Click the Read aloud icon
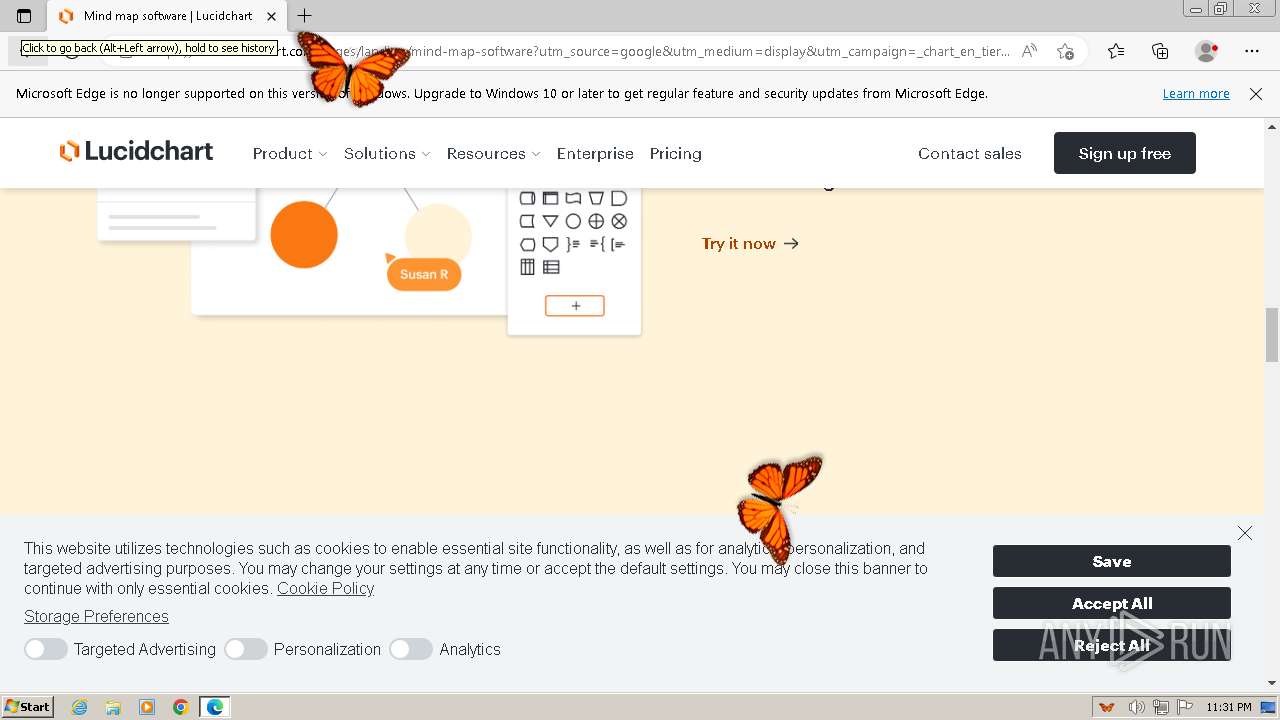This screenshot has height=720, width=1280. pos(1029,51)
